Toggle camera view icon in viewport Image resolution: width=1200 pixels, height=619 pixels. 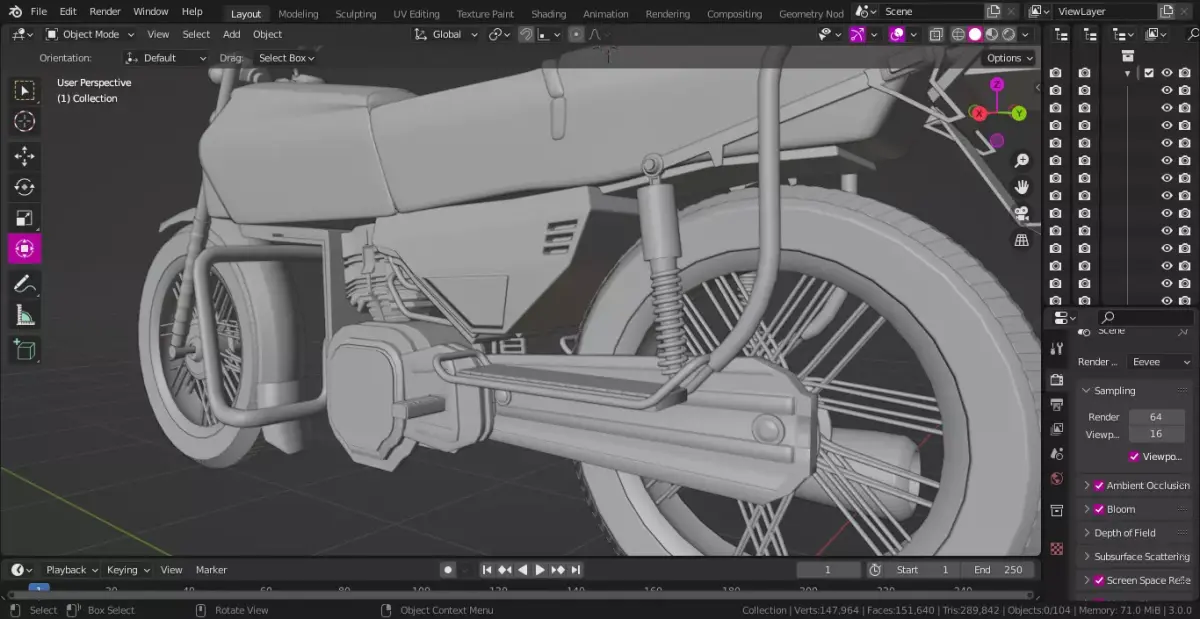coord(1022,213)
